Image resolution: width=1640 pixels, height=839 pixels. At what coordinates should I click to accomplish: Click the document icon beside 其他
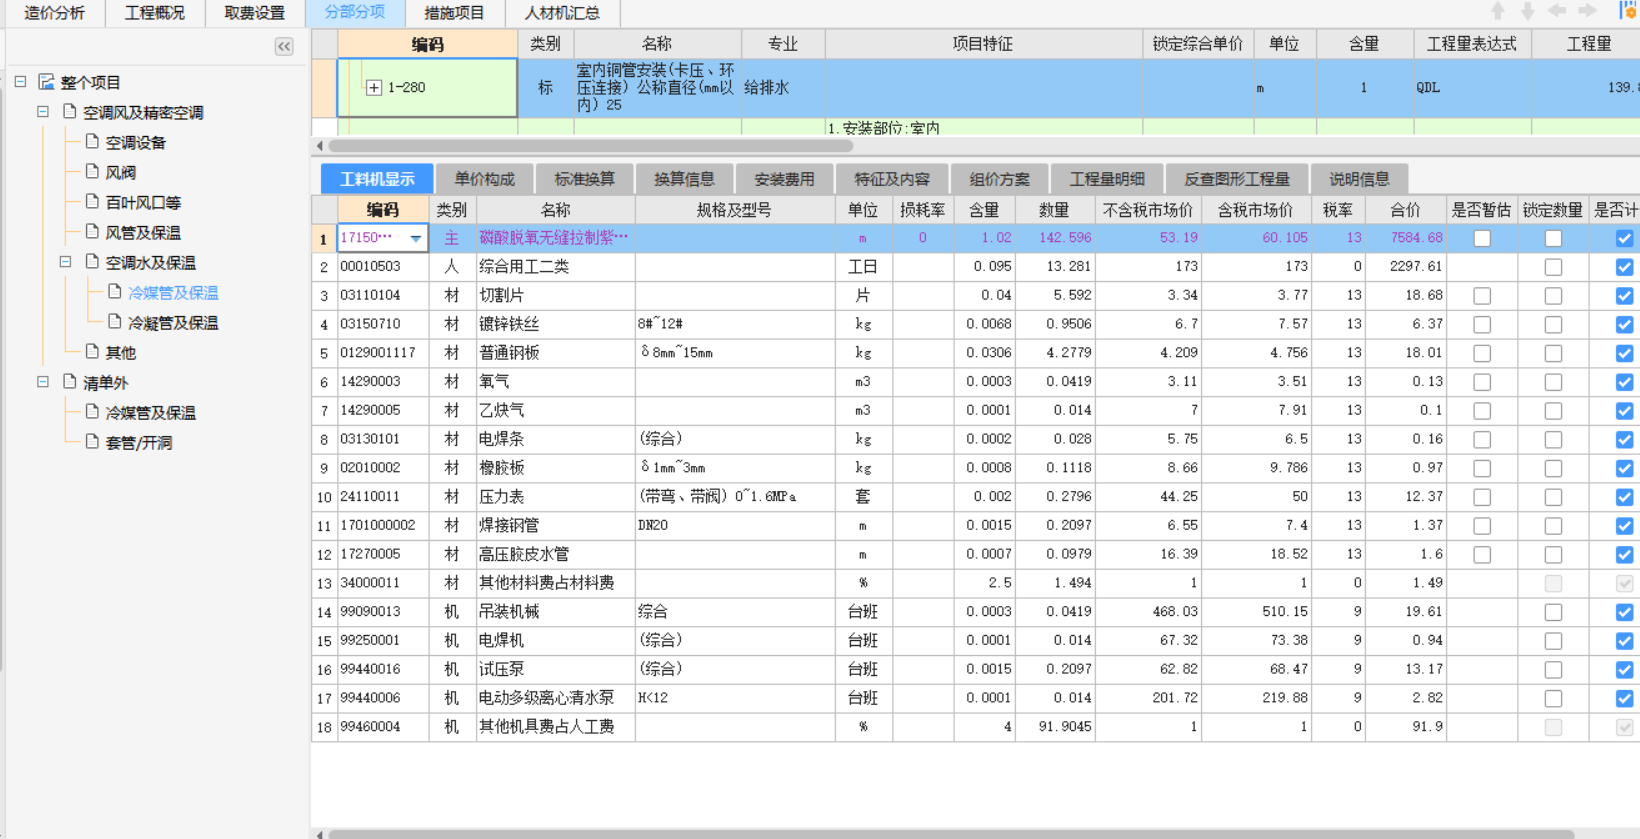click(93, 352)
